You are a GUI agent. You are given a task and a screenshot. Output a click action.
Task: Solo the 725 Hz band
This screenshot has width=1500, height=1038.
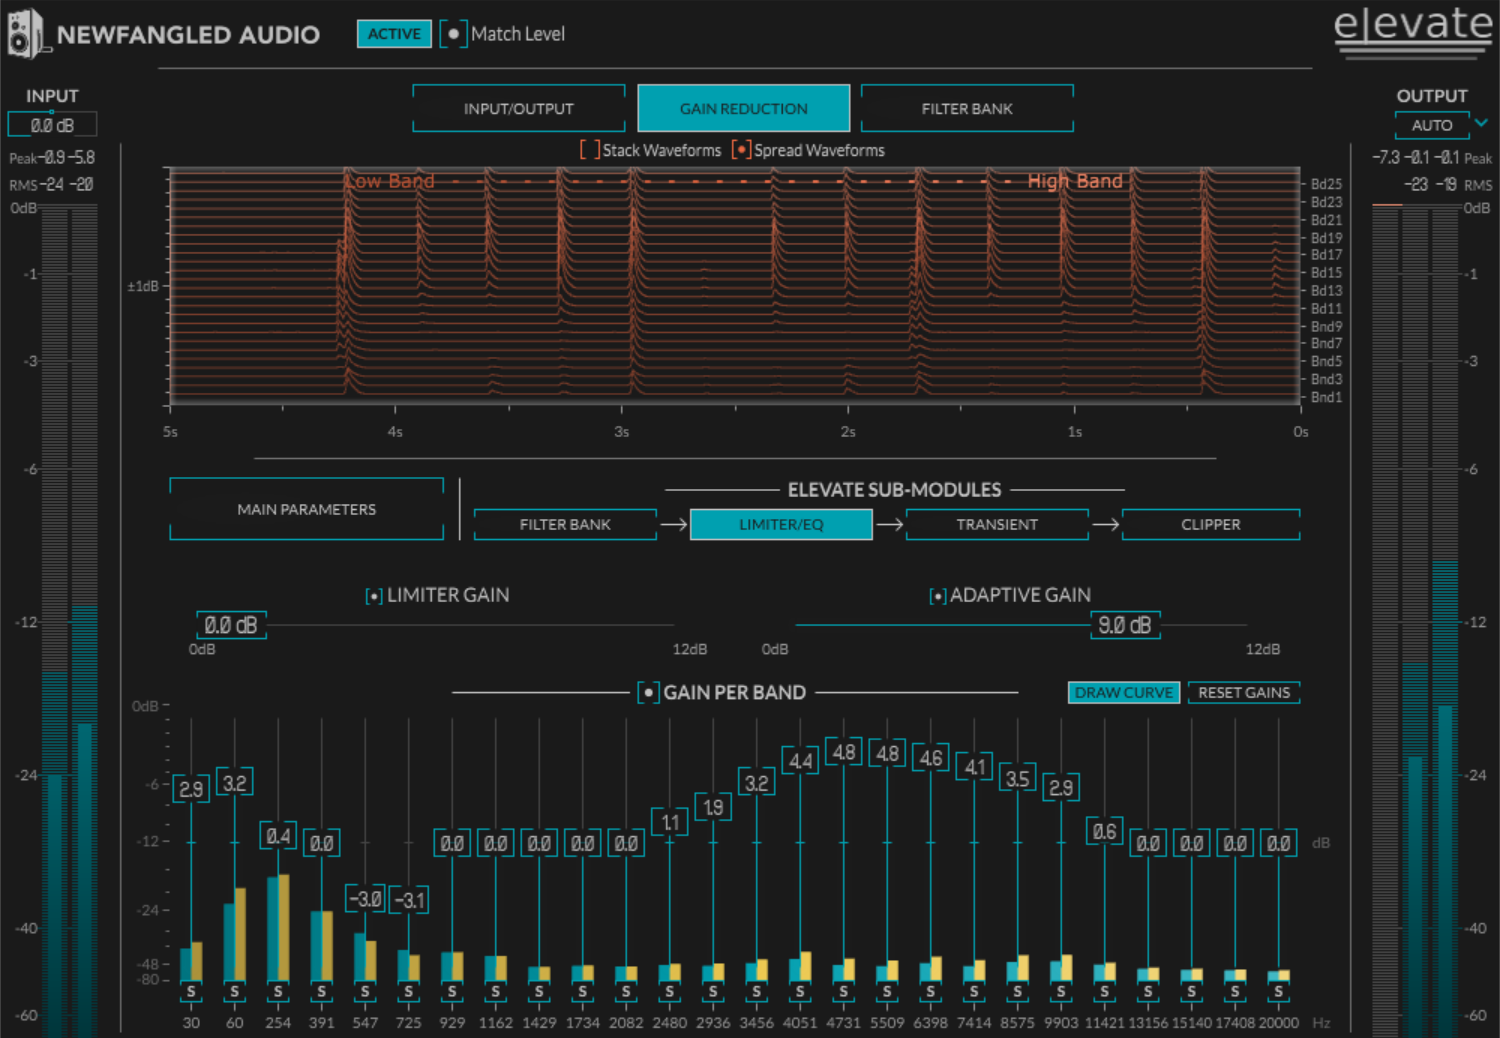pyautogui.click(x=408, y=992)
